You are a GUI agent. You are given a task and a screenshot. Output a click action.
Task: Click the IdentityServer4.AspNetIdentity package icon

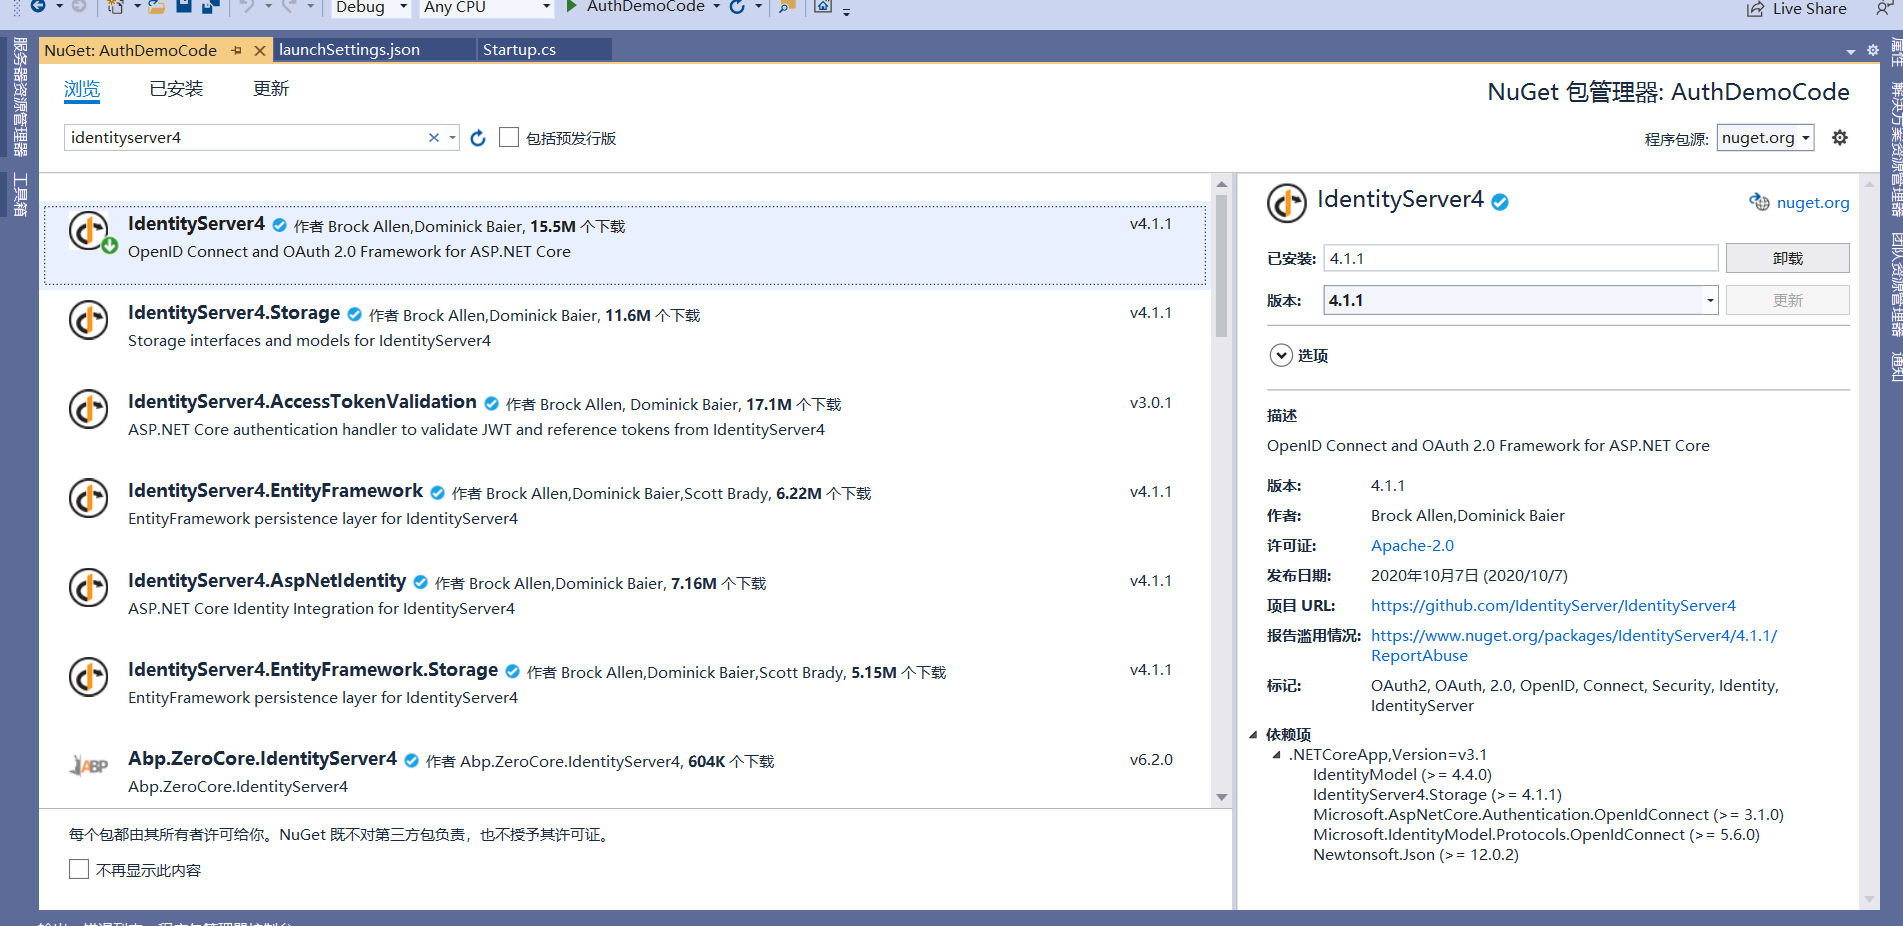(89, 588)
